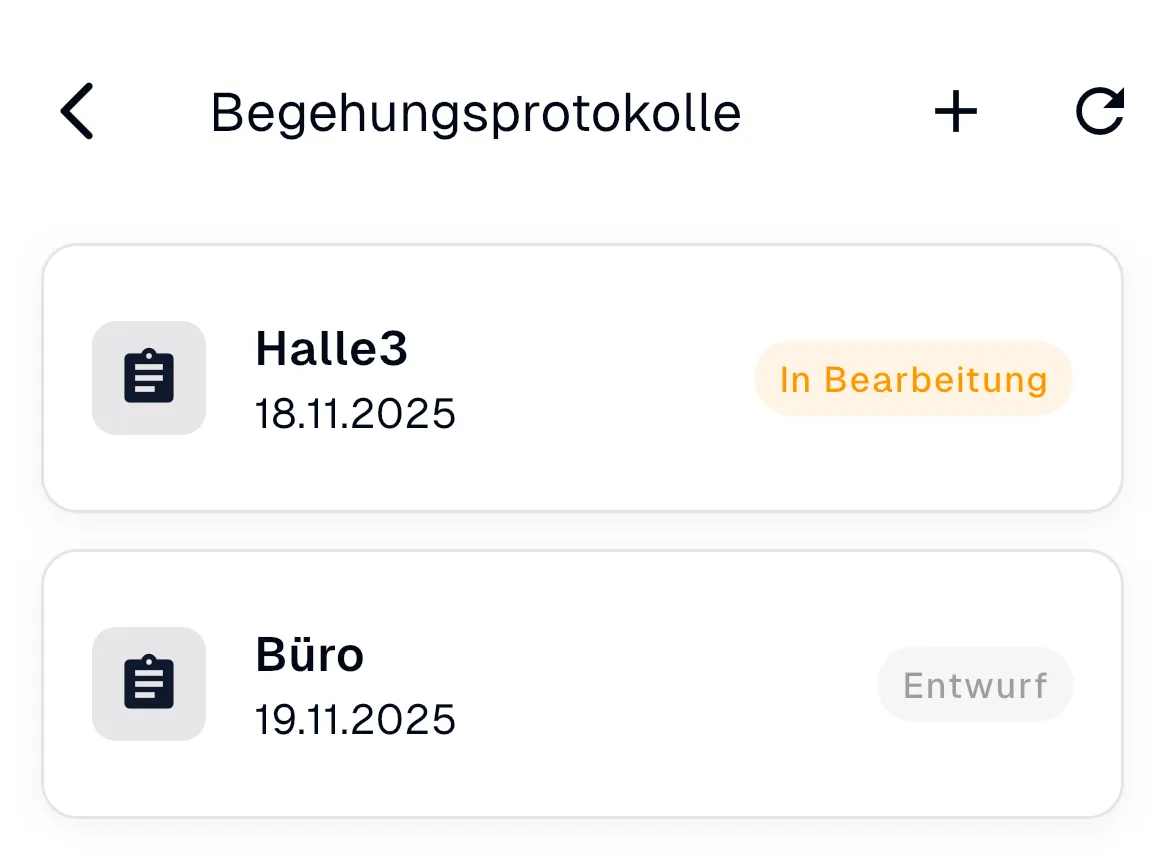Click the reload circle icon top right
1167x863 pixels.
pyautogui.click(x=1100, y=111)
